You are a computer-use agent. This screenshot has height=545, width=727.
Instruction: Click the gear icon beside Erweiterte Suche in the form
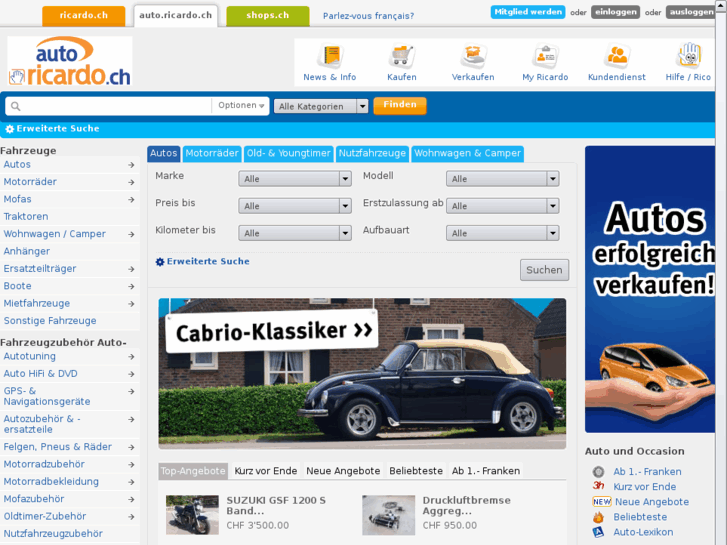160,262
